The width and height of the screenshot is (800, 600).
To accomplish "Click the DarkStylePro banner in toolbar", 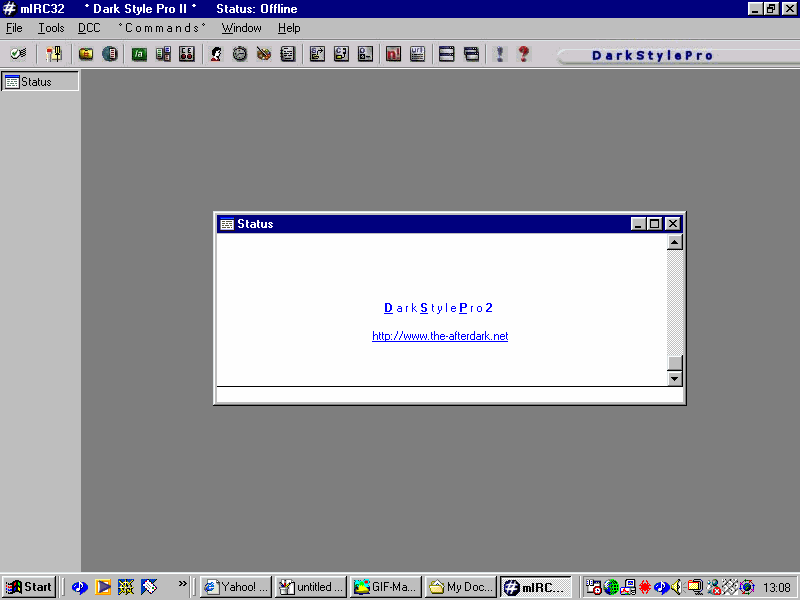I will 652,55.
